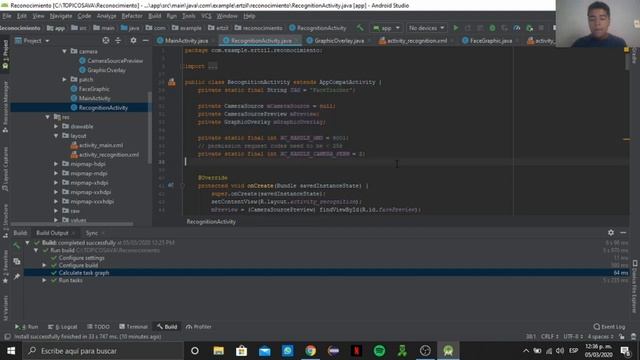
Task: Open the Refactor menu
Action: 132,16
